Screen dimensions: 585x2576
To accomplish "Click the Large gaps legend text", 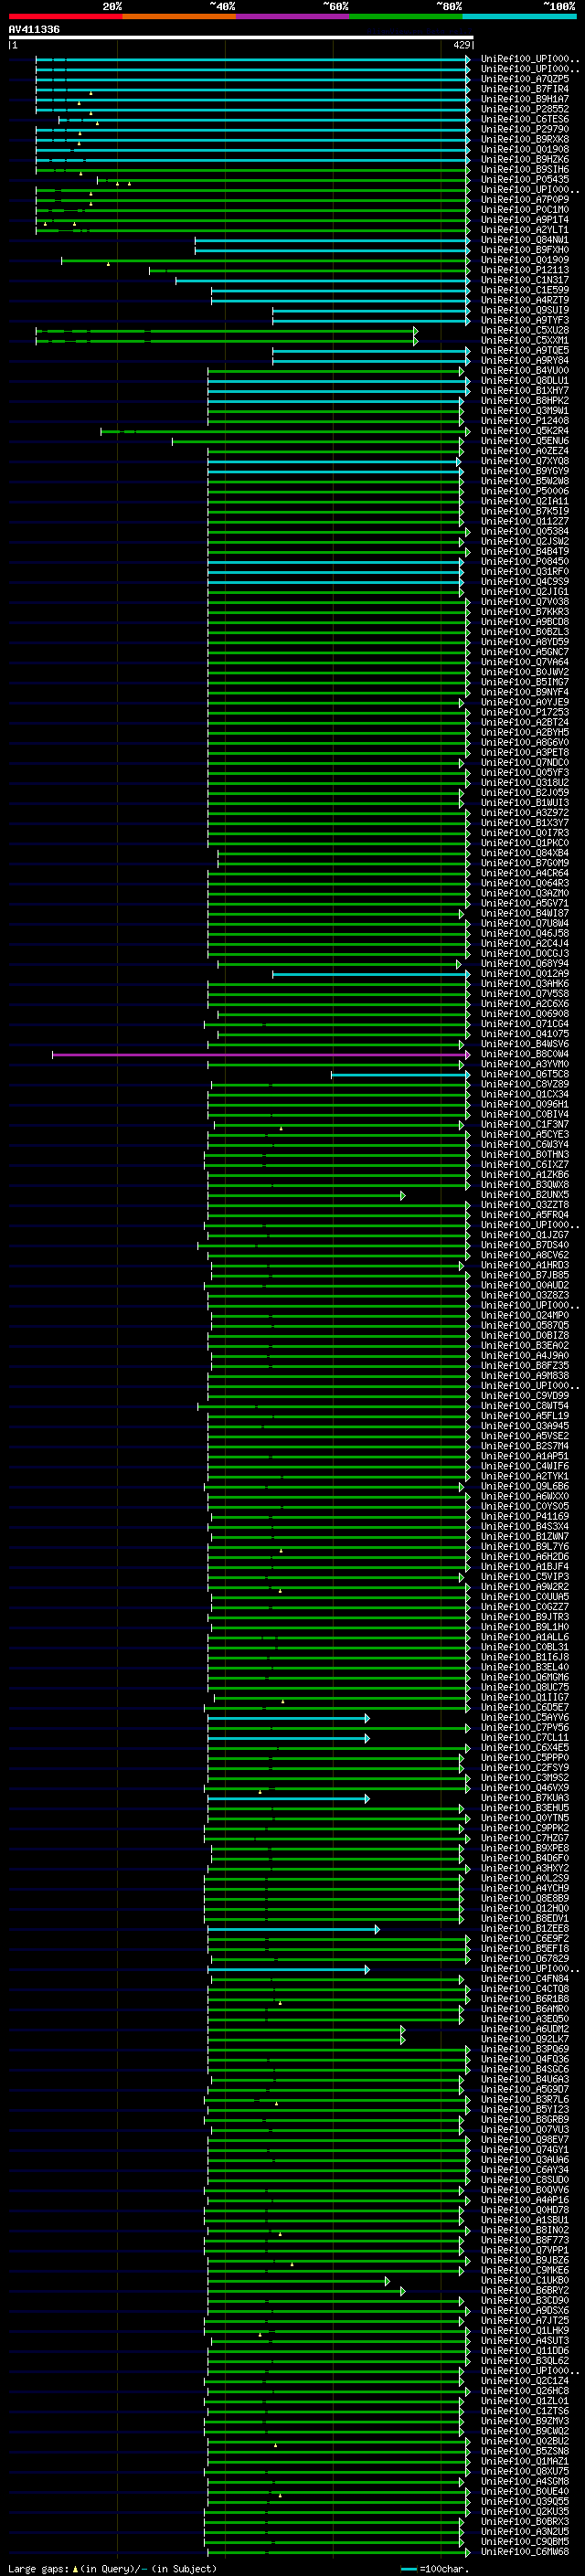I will [x=39, y=2568].
